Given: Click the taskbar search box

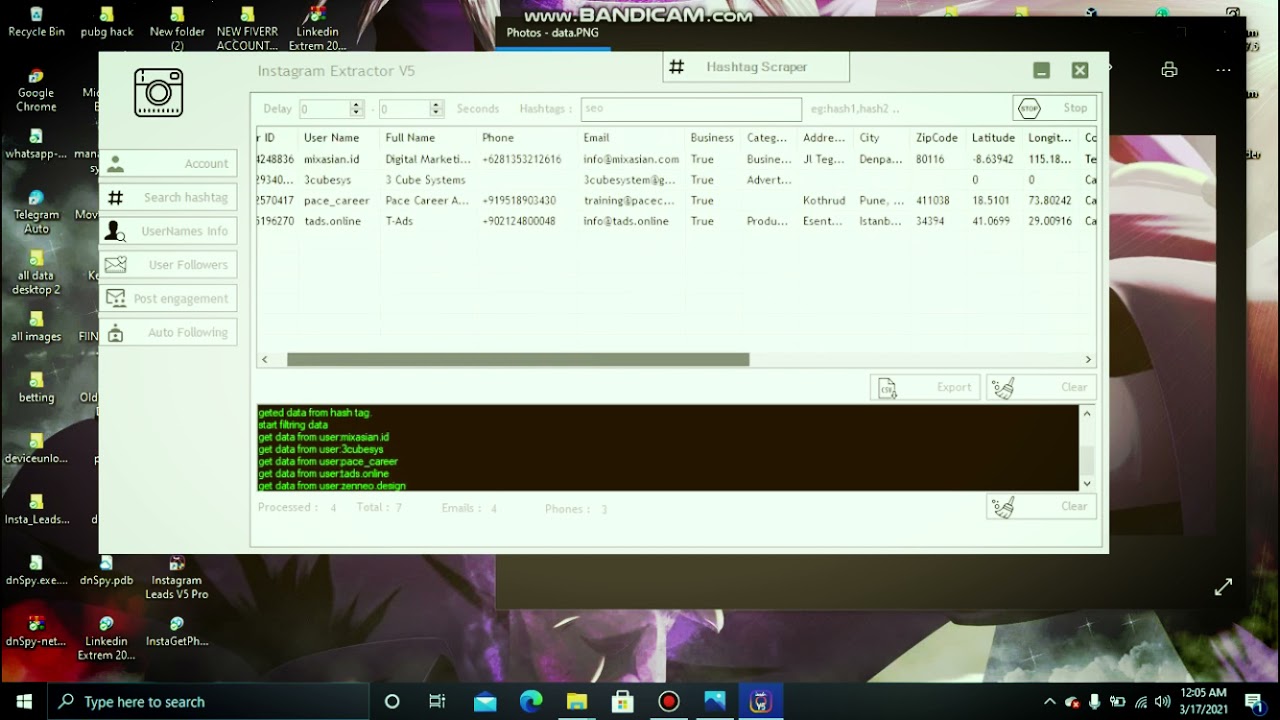Looking at the screenshot, I should pos(209,702).
